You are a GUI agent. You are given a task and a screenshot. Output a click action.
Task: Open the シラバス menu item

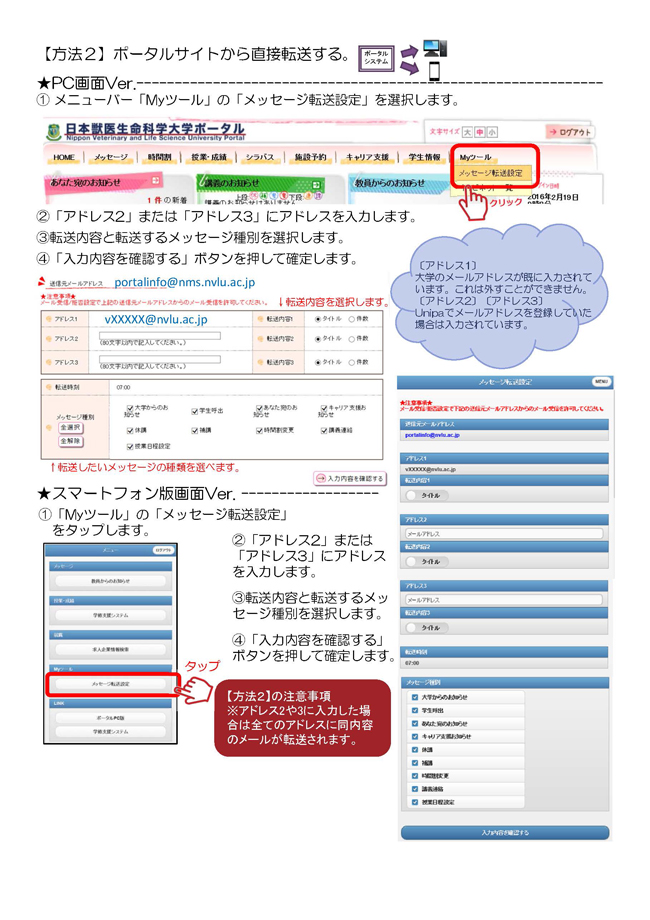259,157
